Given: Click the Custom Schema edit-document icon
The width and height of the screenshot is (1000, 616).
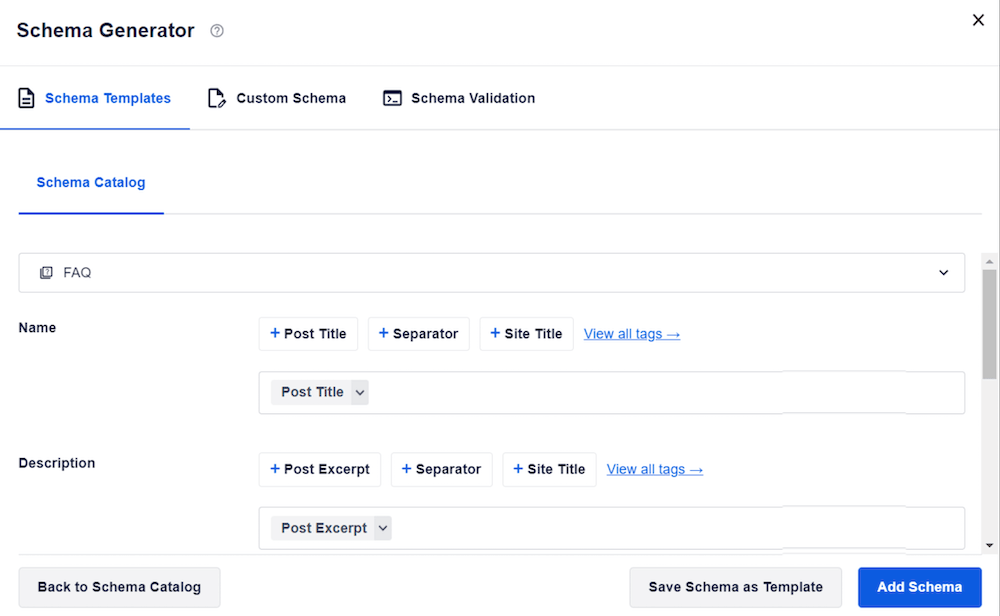Looking at the screenshot, I should (x=217, y=98).
